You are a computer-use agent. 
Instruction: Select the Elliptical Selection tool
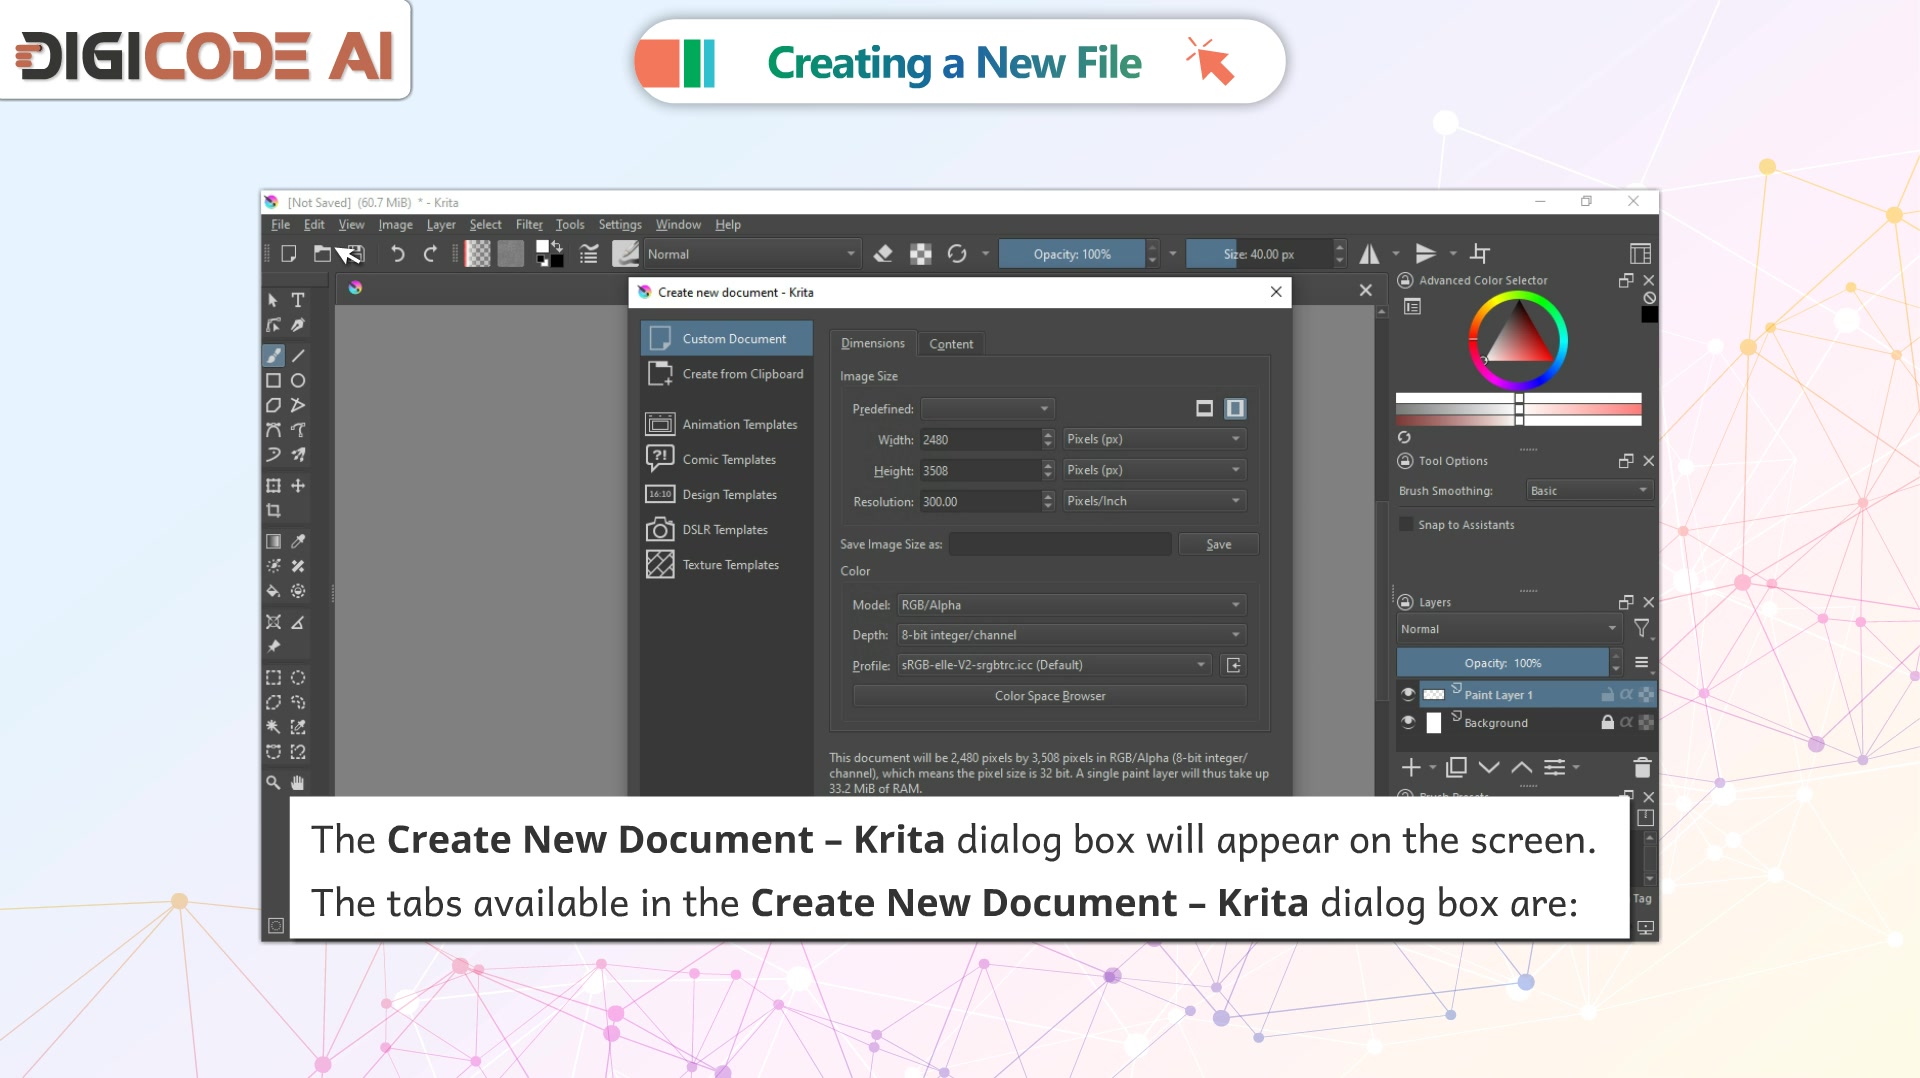pos(298,678)
